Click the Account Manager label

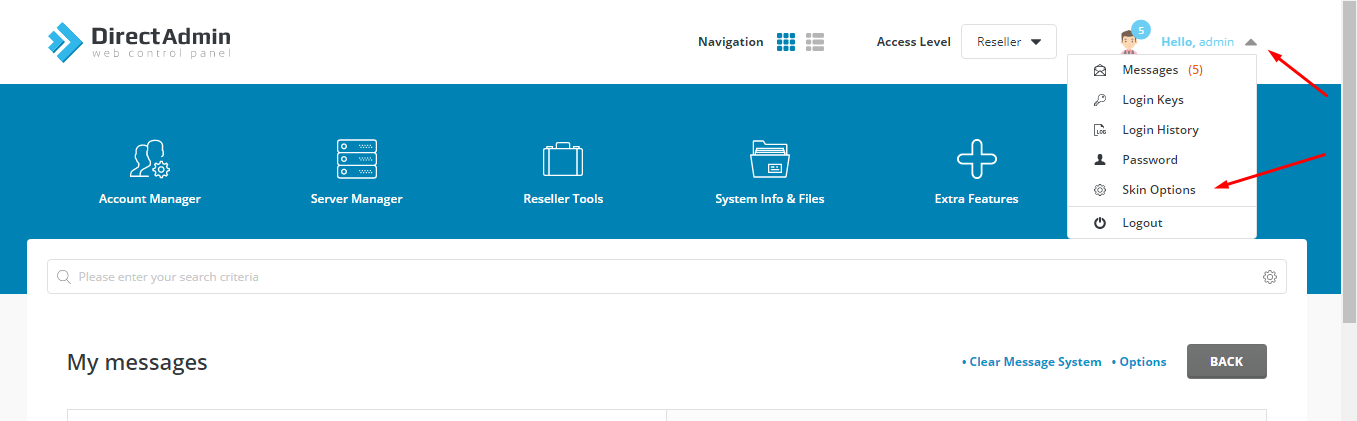150,199
